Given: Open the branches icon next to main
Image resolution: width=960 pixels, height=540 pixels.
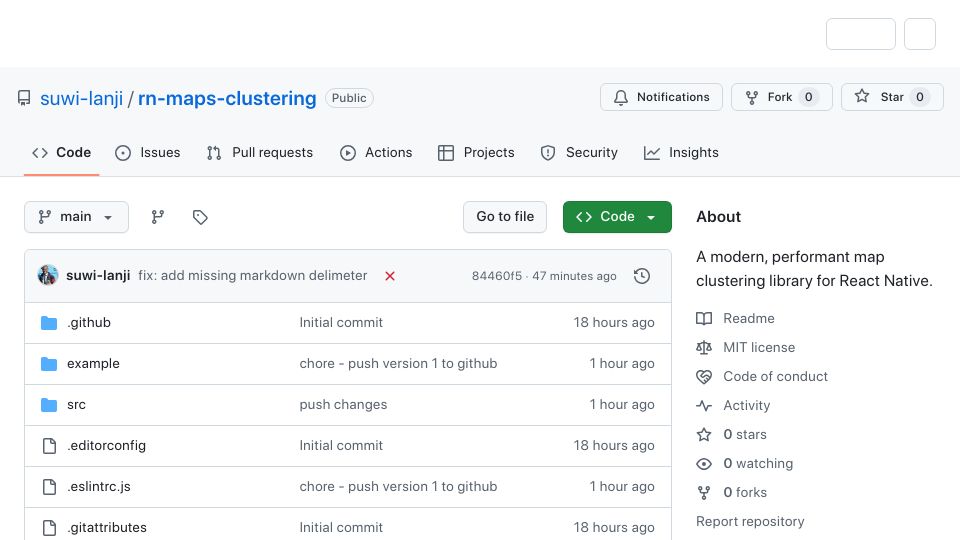Looking at the screenshot, I should 158,217.
